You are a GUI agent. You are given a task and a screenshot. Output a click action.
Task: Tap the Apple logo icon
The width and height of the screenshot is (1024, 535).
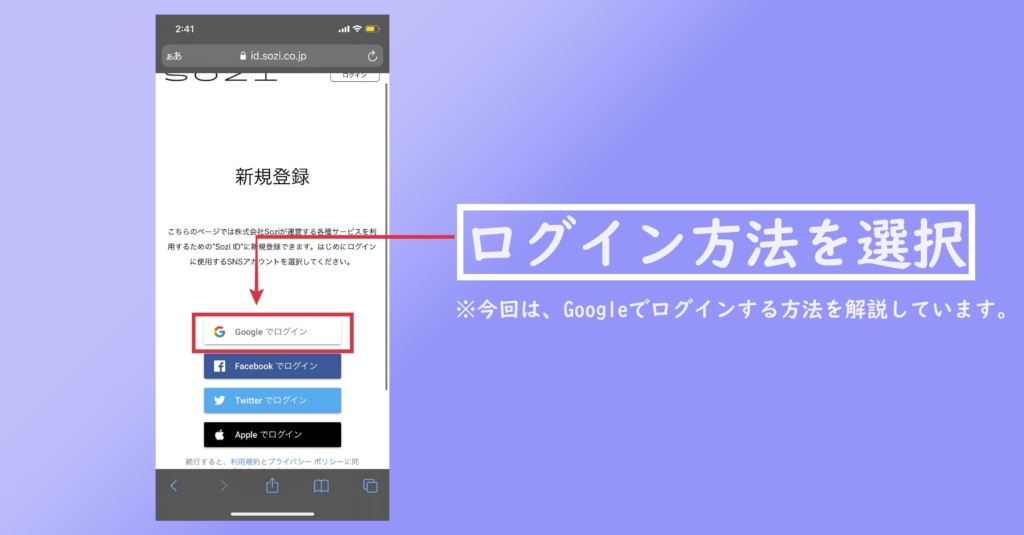point(219,434)
